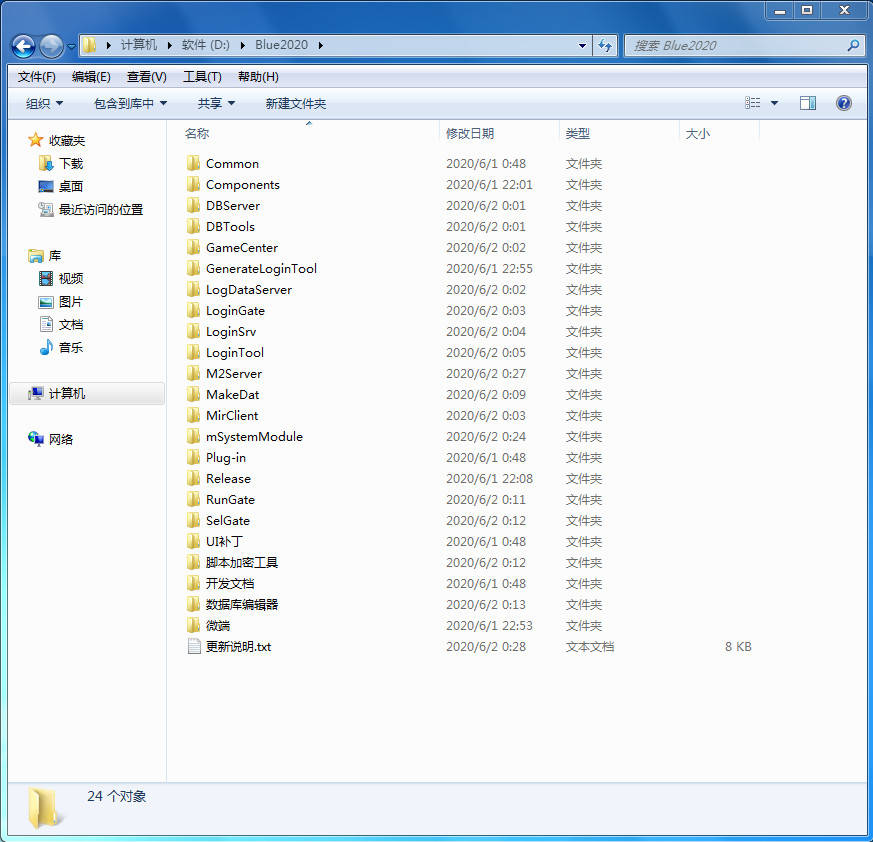Select 音乐 library in sidebar

click(x=70, y=348)
